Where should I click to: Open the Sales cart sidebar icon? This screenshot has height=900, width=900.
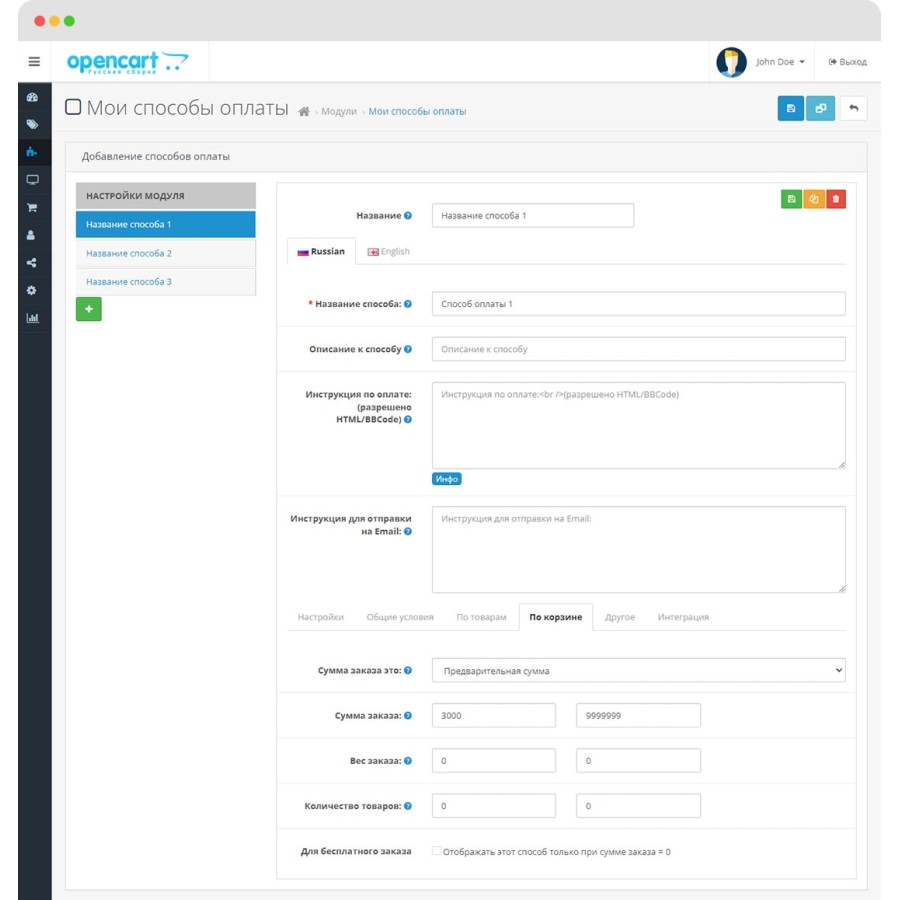(32, 207)
